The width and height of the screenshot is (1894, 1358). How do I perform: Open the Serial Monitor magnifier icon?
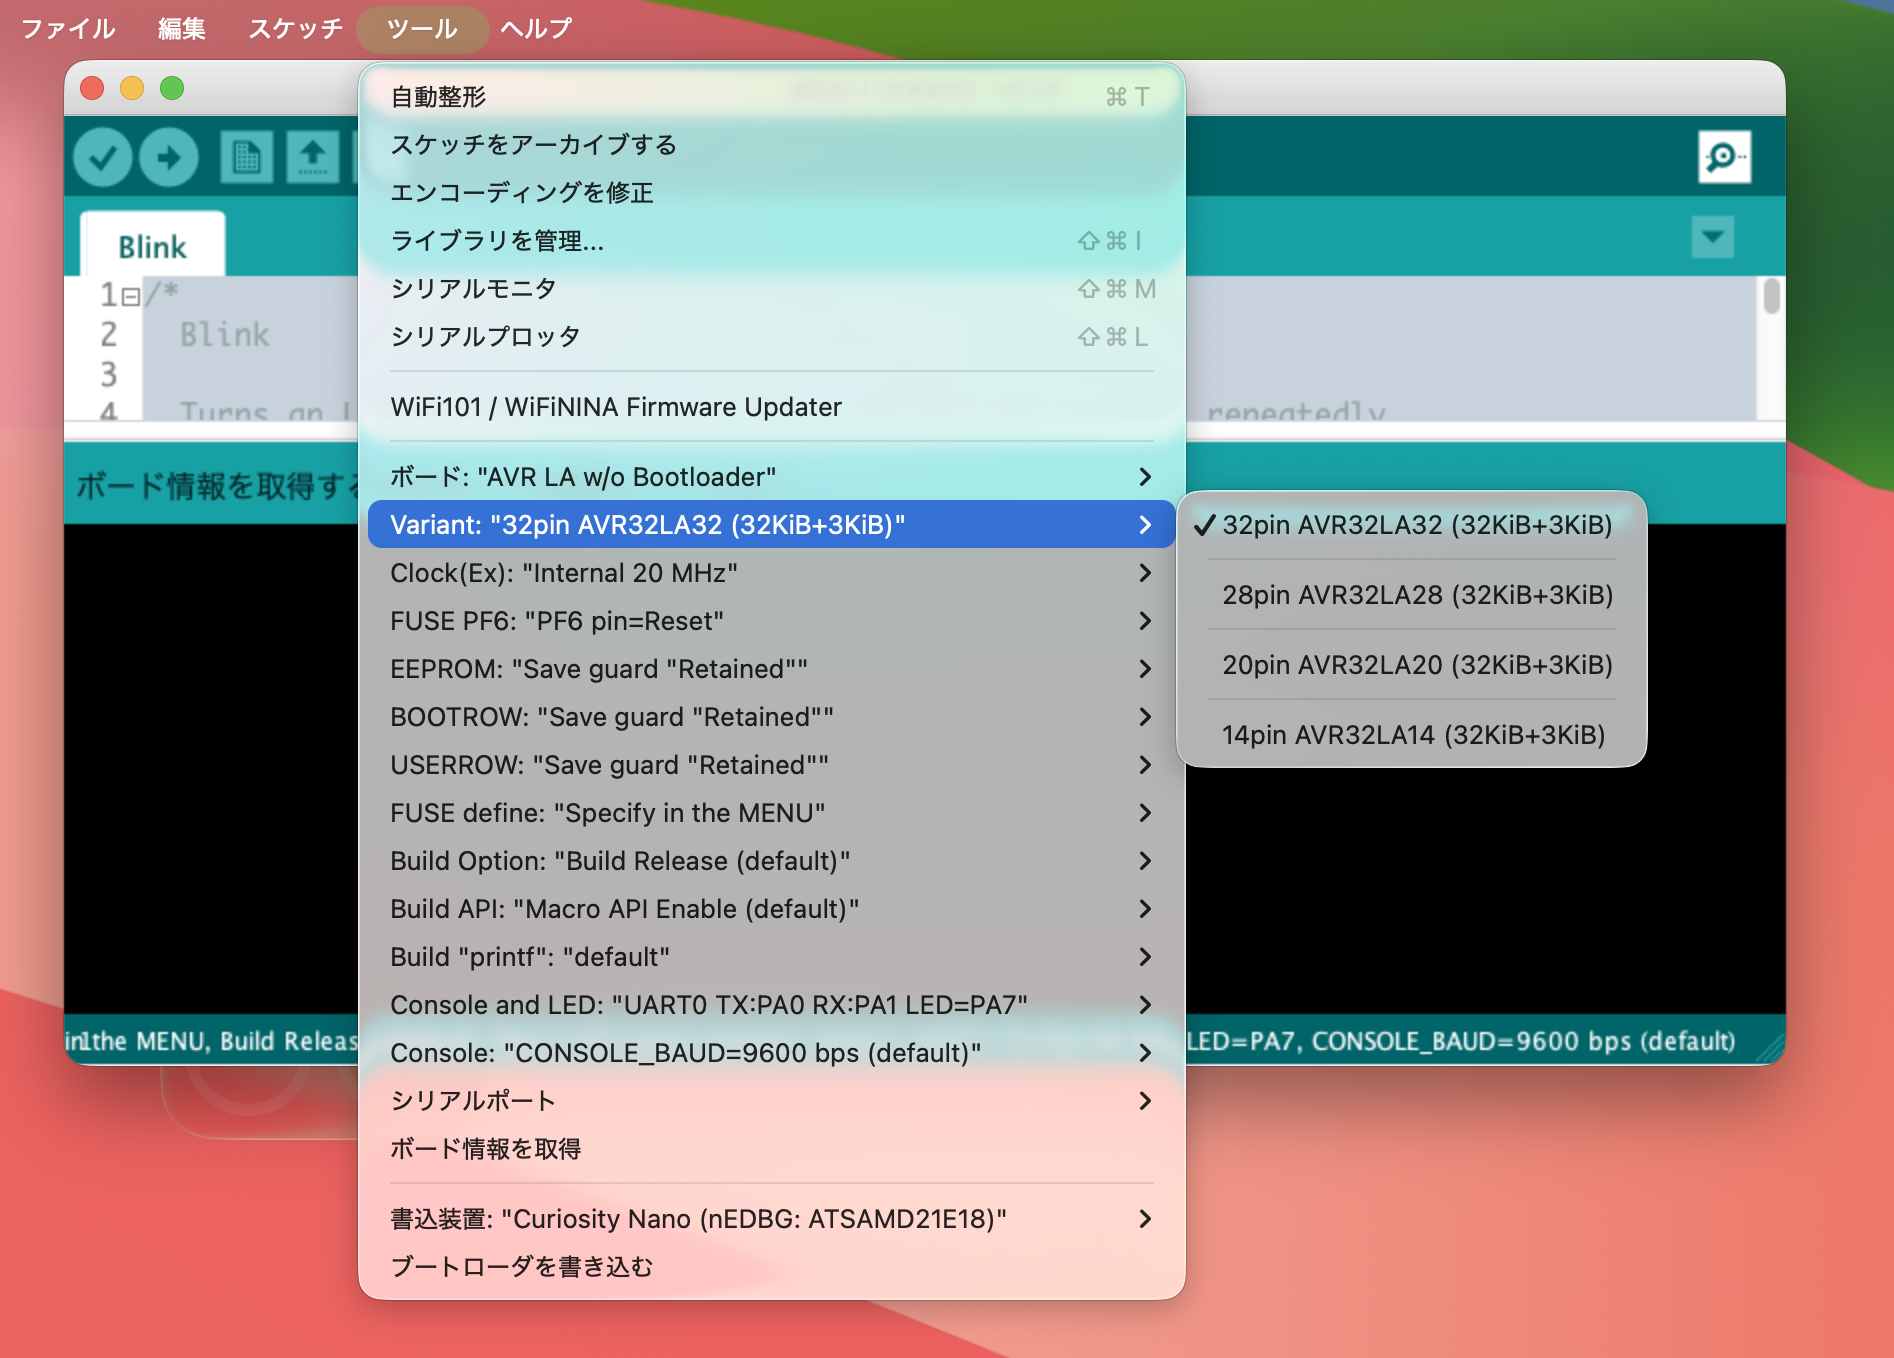(x=1724, y=157)
